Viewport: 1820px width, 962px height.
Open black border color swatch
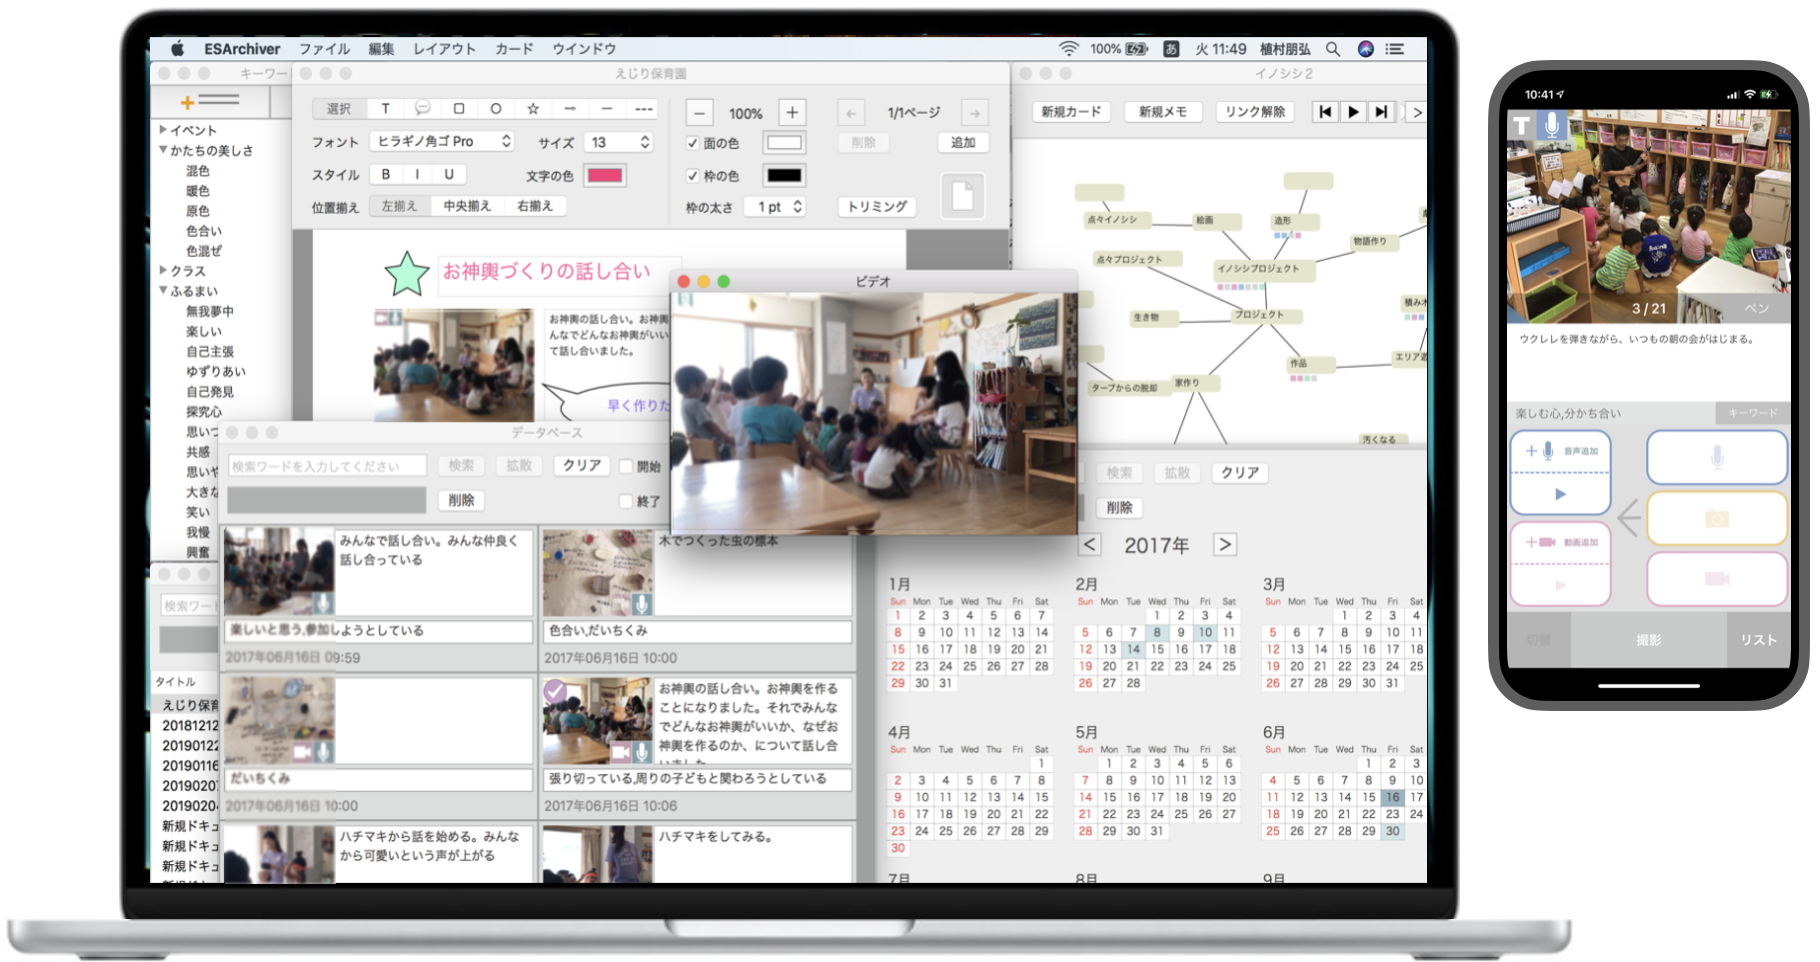[784, 175]
